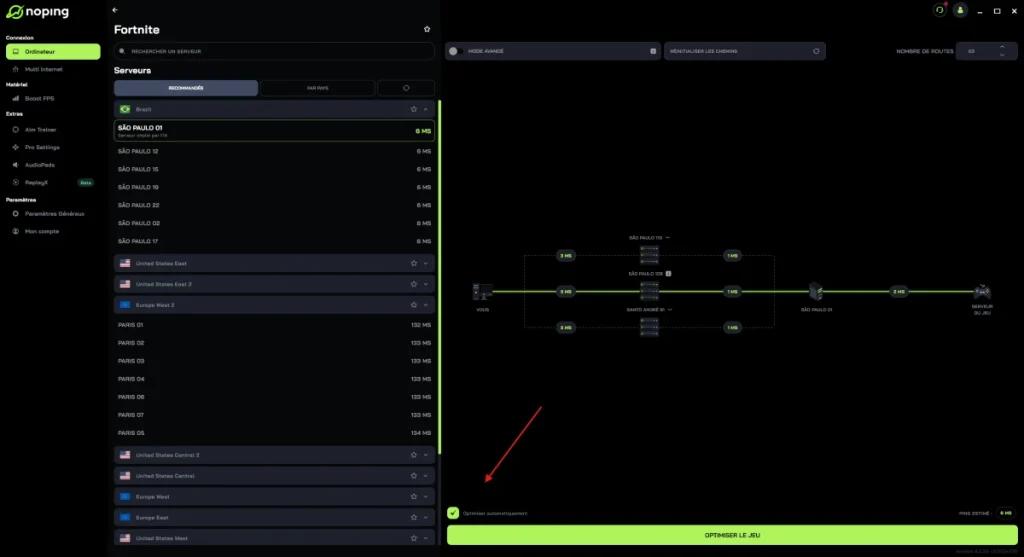This screenshot has width=1024, height=557.
Task: Click the server list scrollbar
Action: tap(439, 277)
